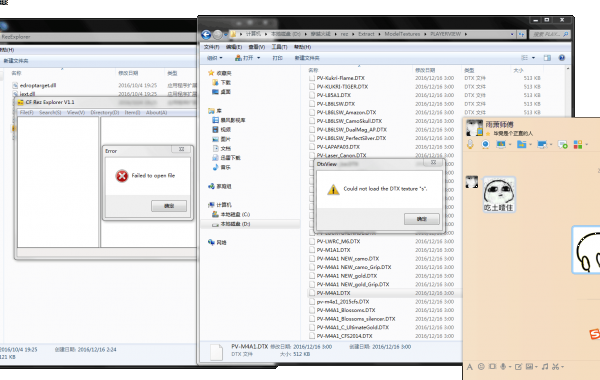Open the help question mark icon in Explorer
Viewport: 600px width, 380px height.
click(561, 58)
